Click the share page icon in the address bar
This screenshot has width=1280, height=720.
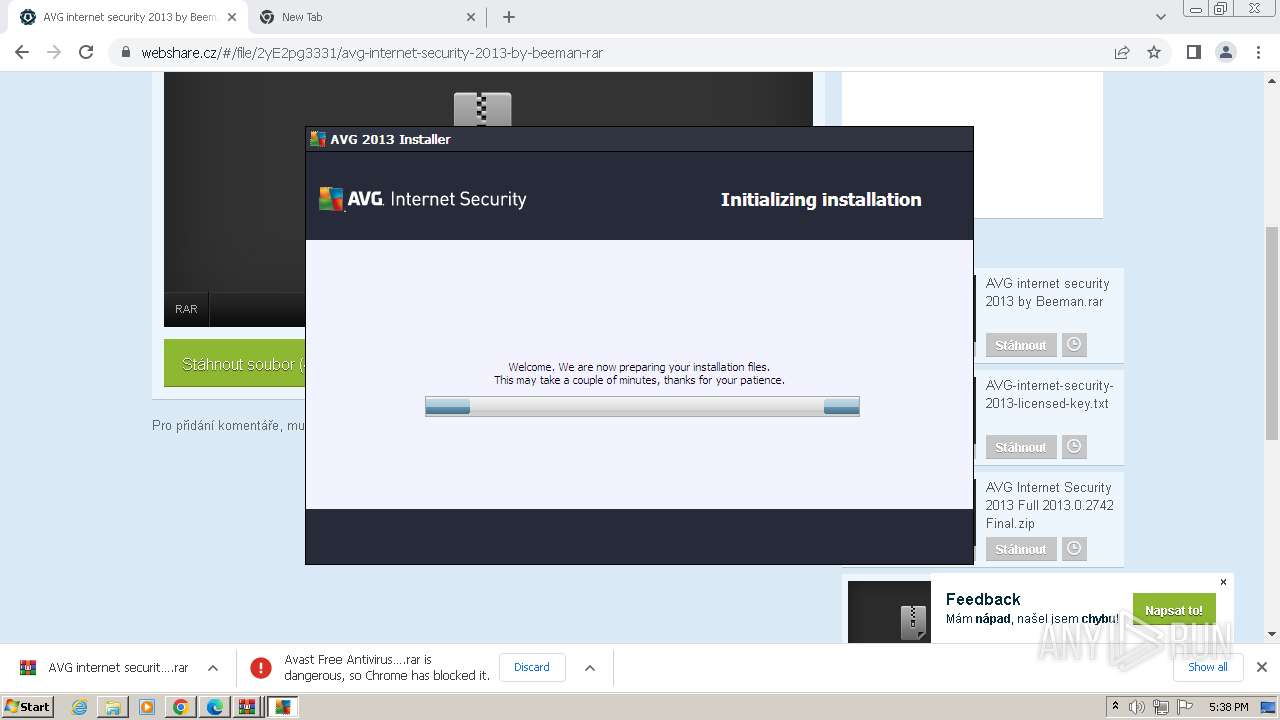pos(1122,52)
